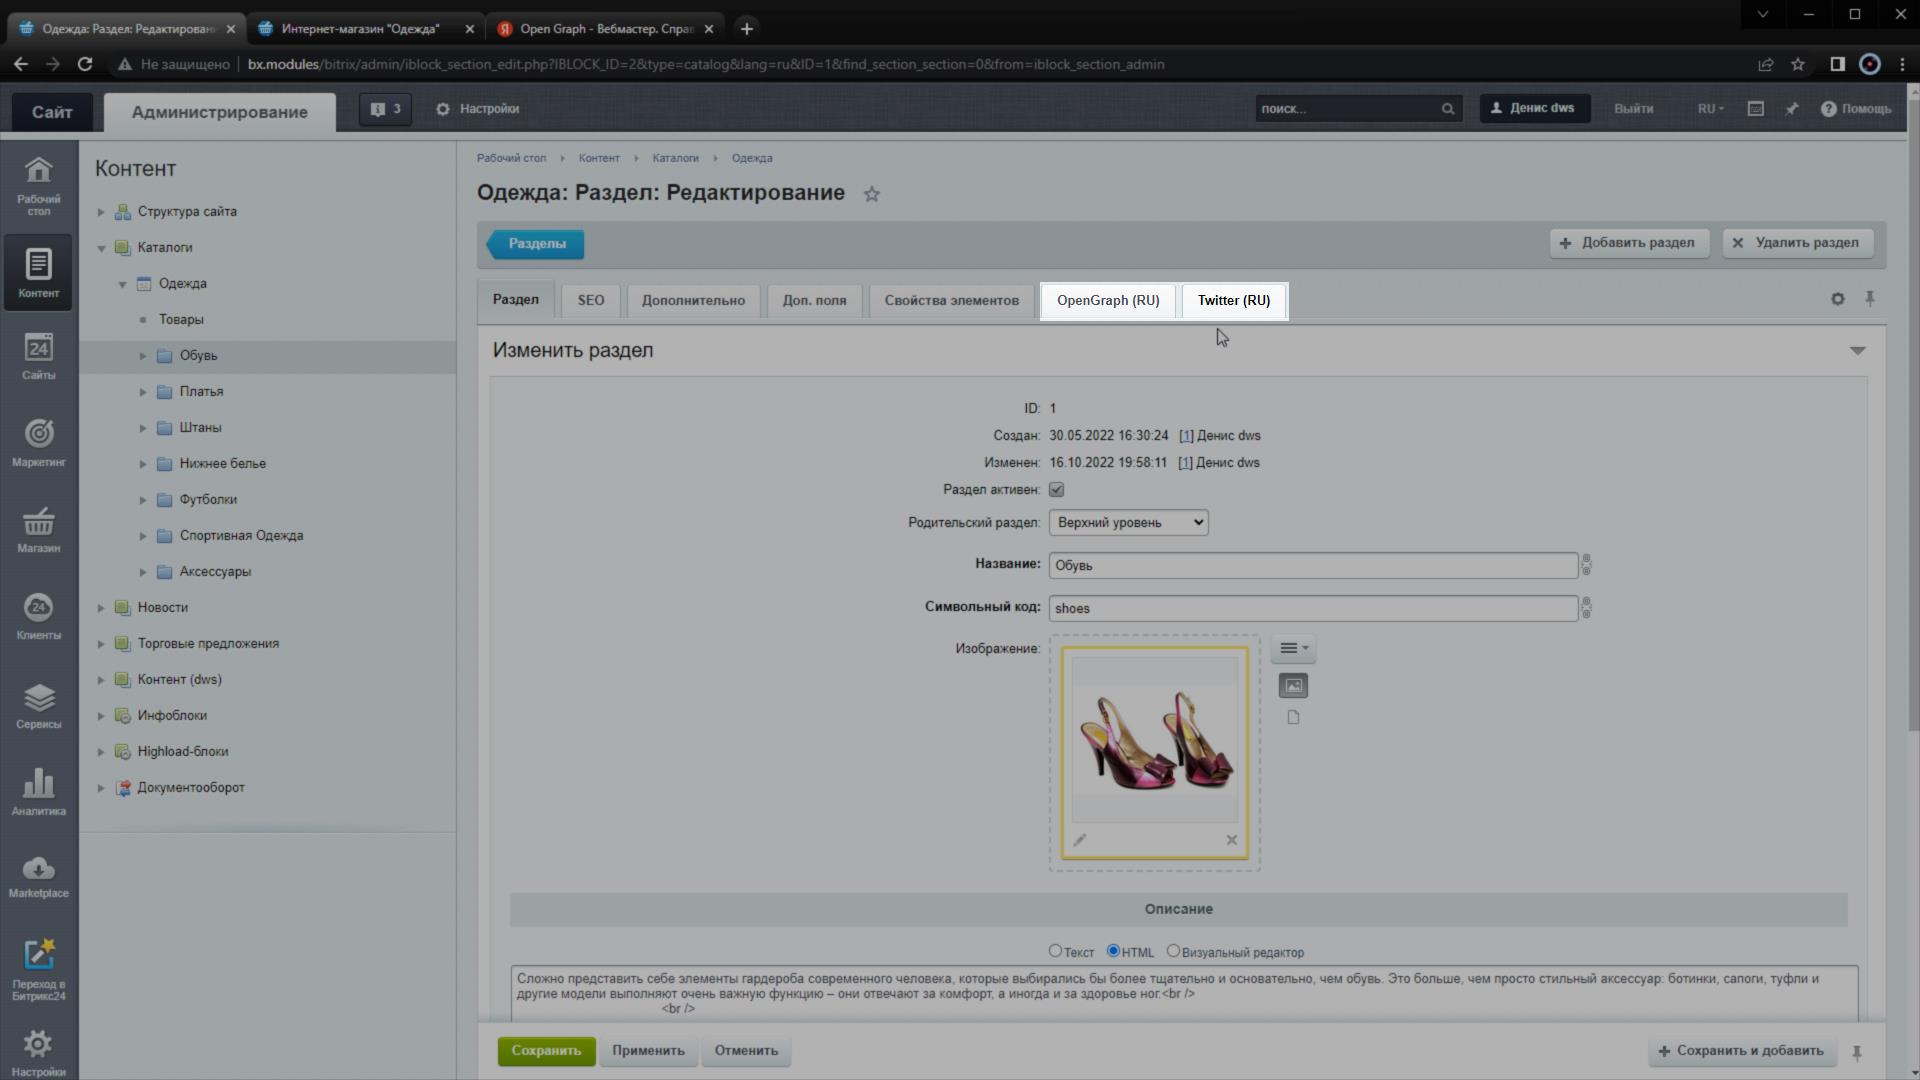Open the Аналитика sidebar icon
Screen dimensions: 1920x1080
pos(38,791)
